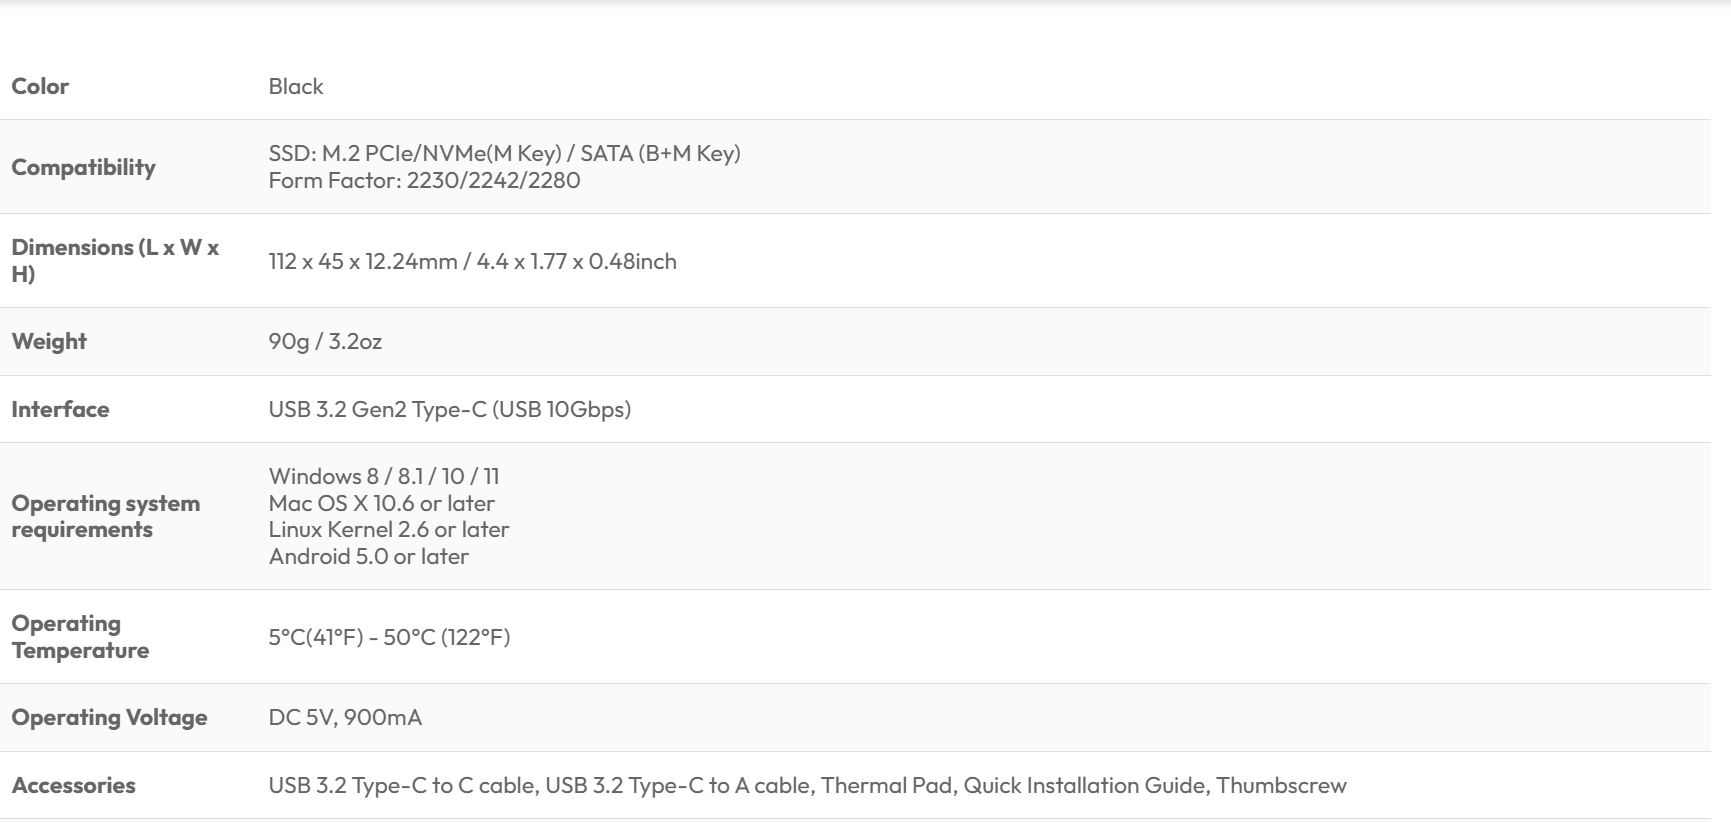Click the Operating Temperature label
1731x823 pixels.
tap(80, 637)
